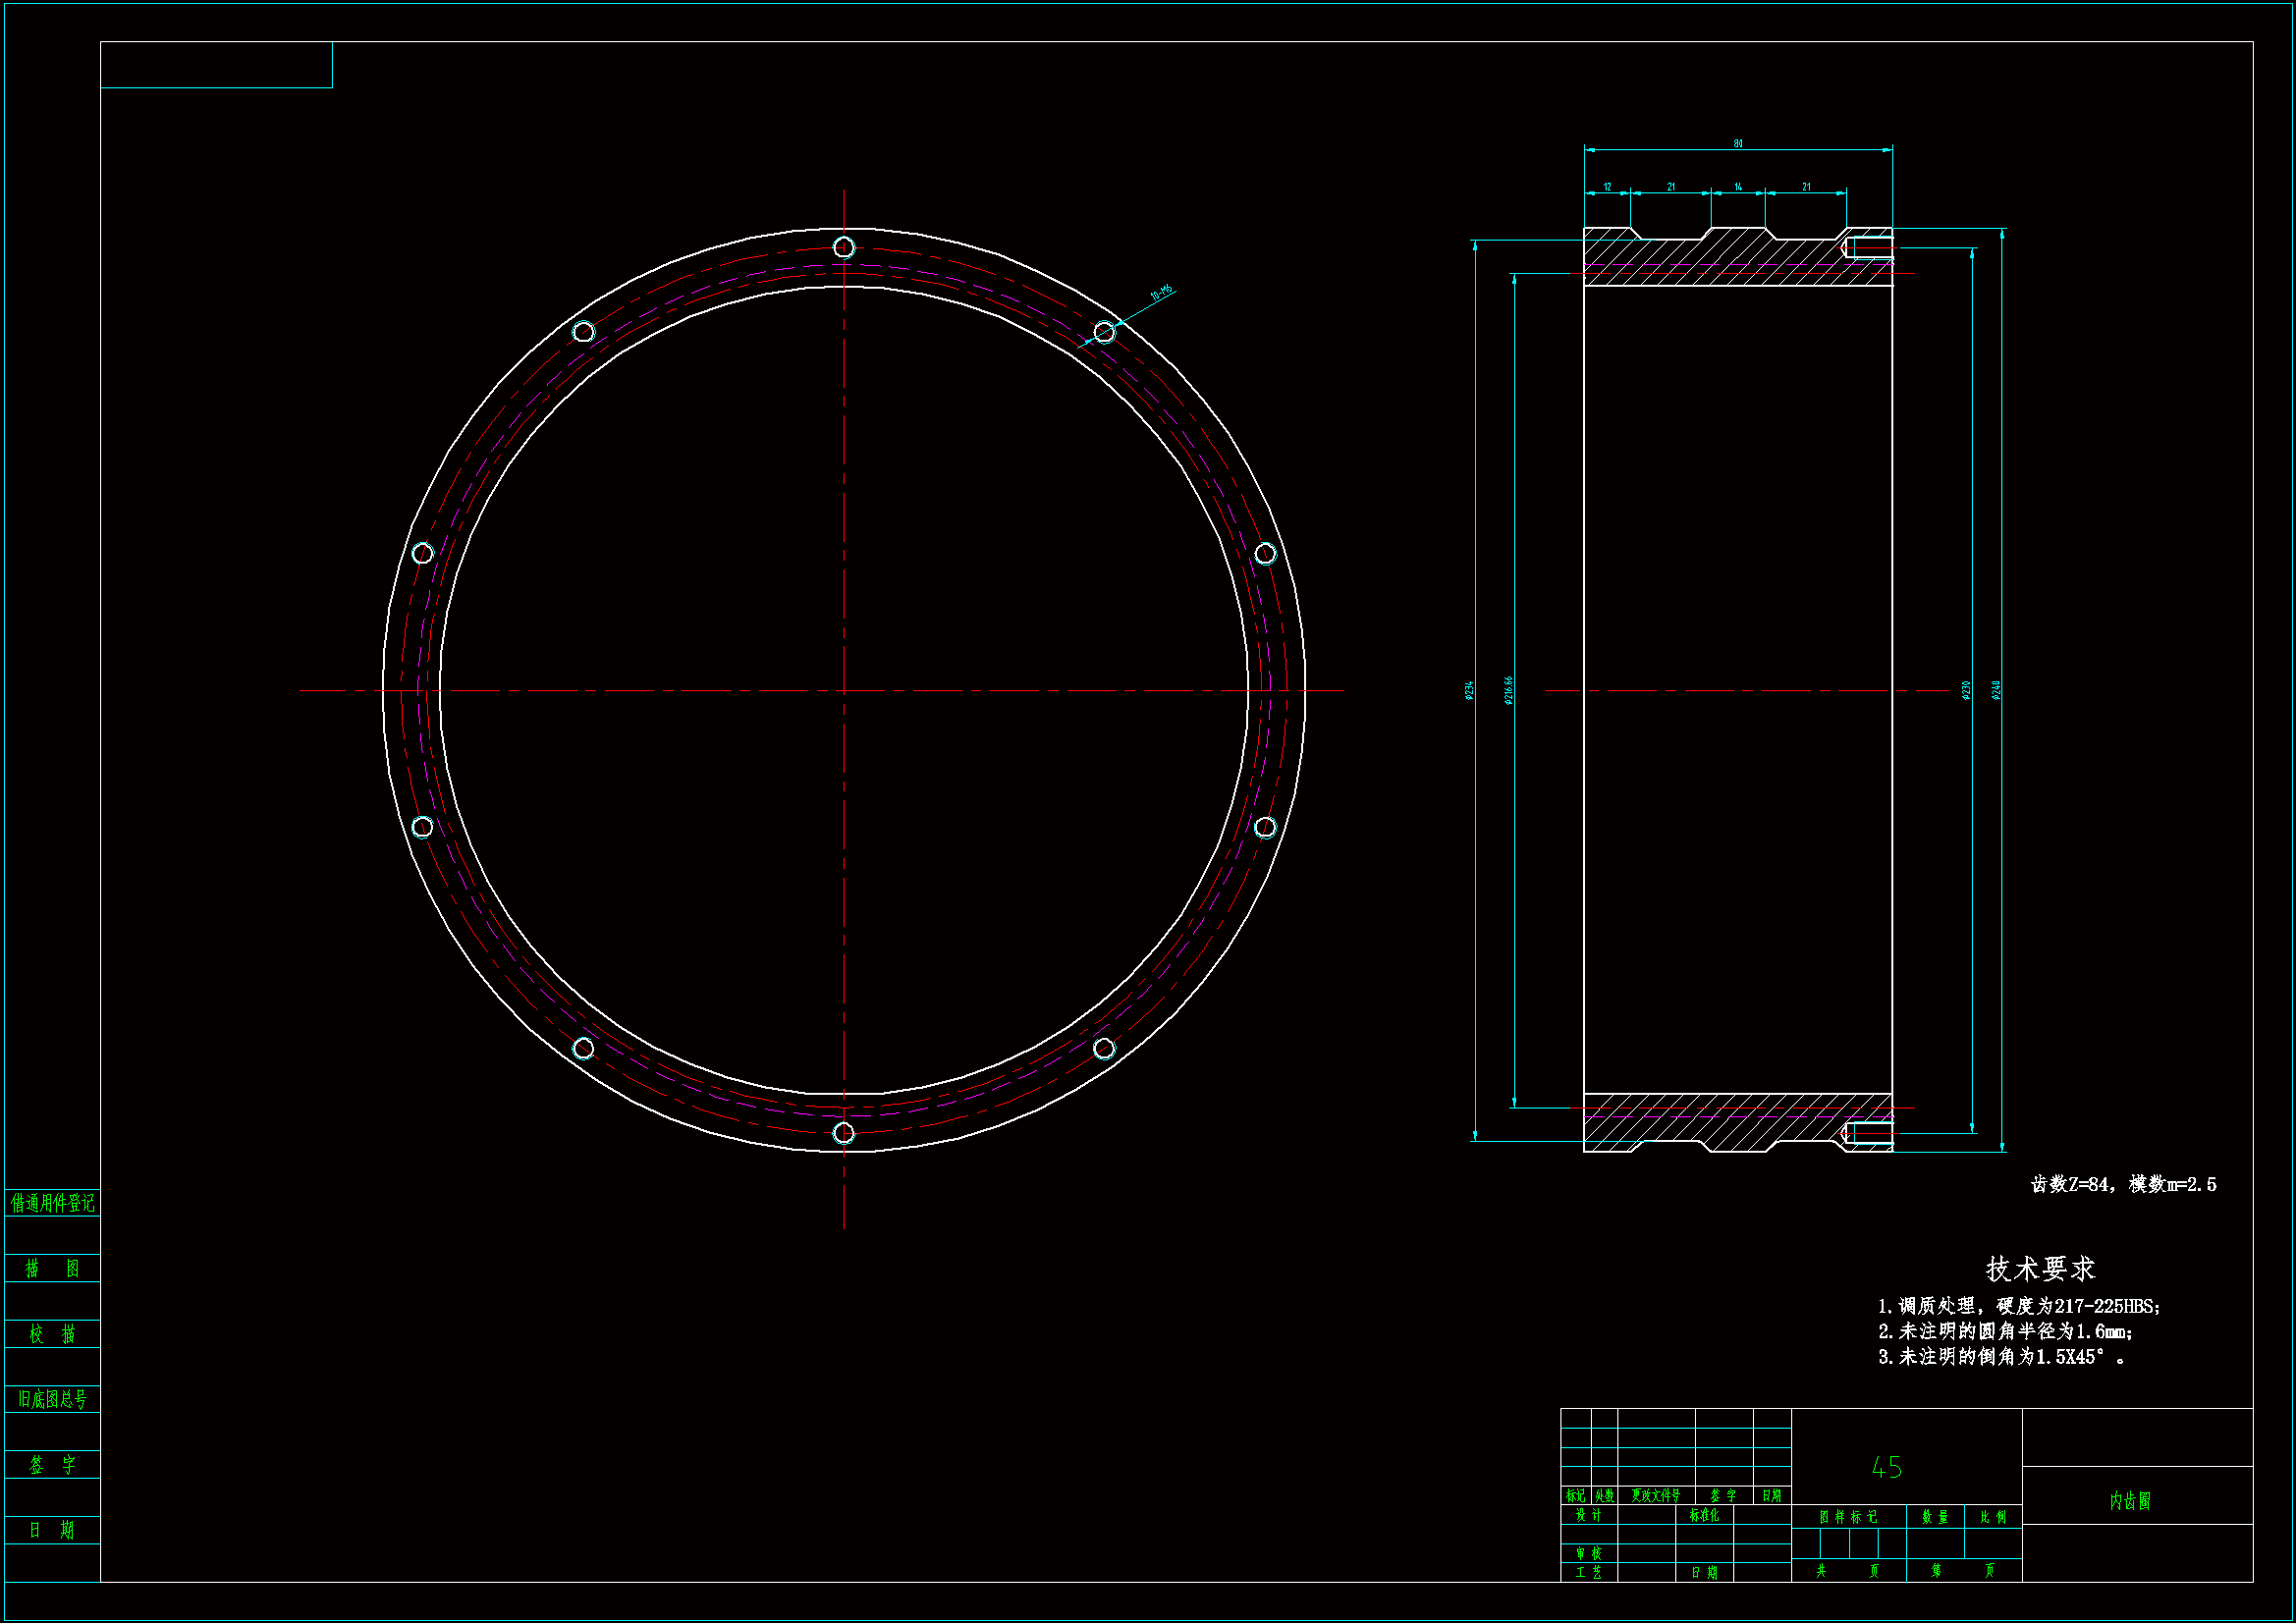2296x1623 pixels.
Task: Click the 数量 quantity cell
Action: tap(1934, 1517)
